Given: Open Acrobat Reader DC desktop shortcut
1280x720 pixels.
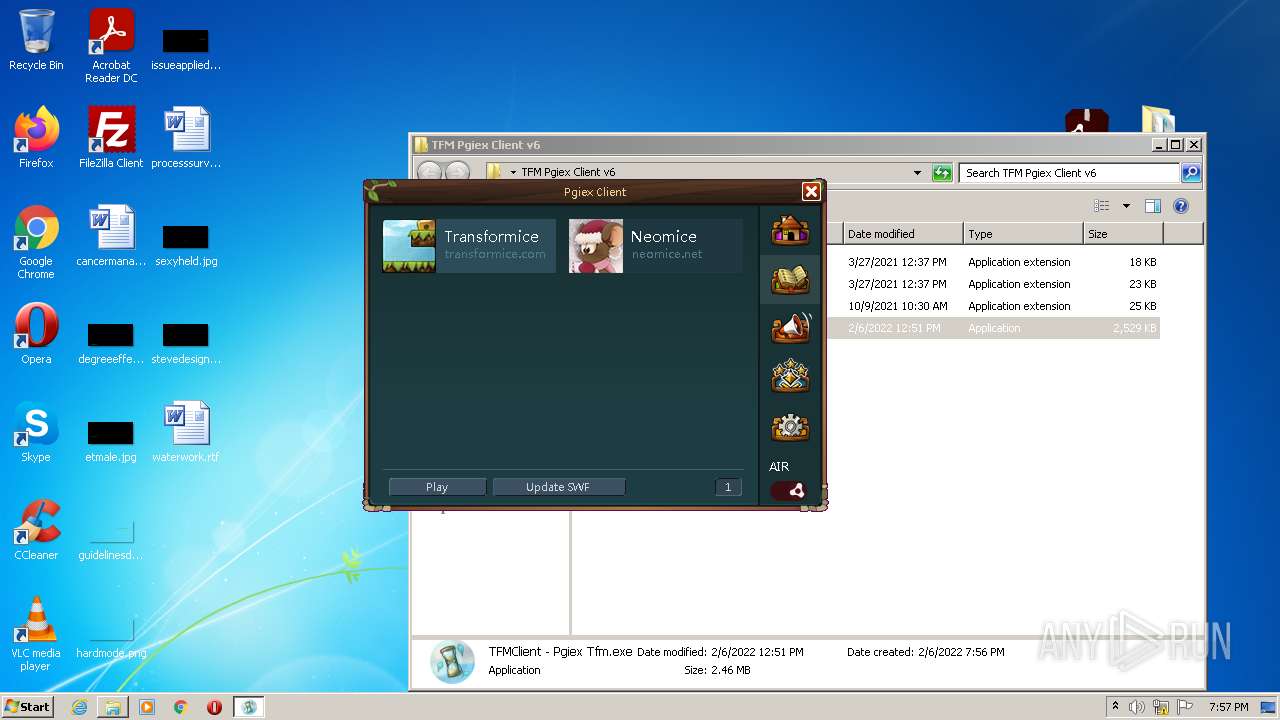Looking at the screenshot, I should click(111, 47).
